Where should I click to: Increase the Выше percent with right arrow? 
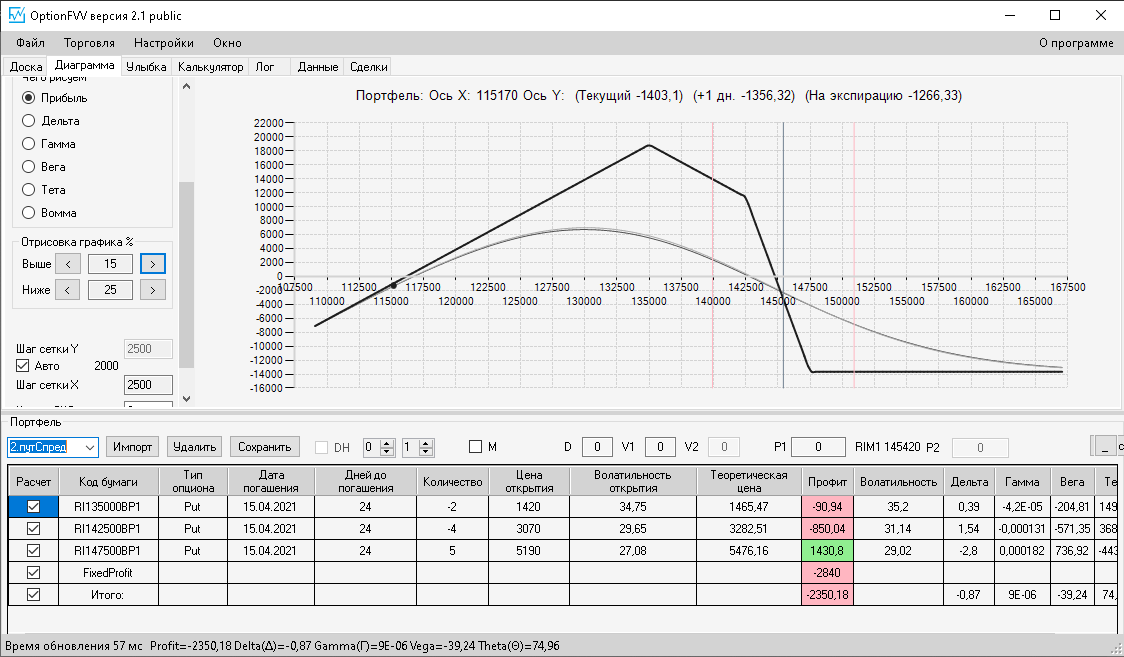(x=153, y=264)
